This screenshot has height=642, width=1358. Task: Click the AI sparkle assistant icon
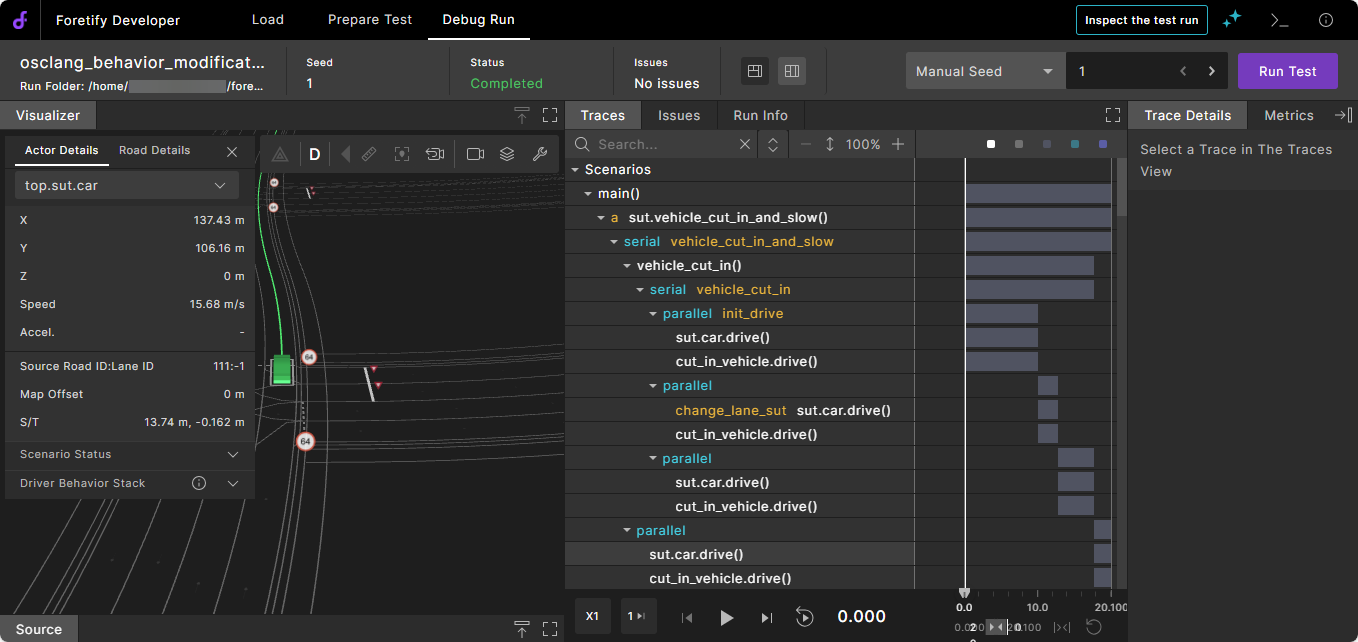[1232, 20]
